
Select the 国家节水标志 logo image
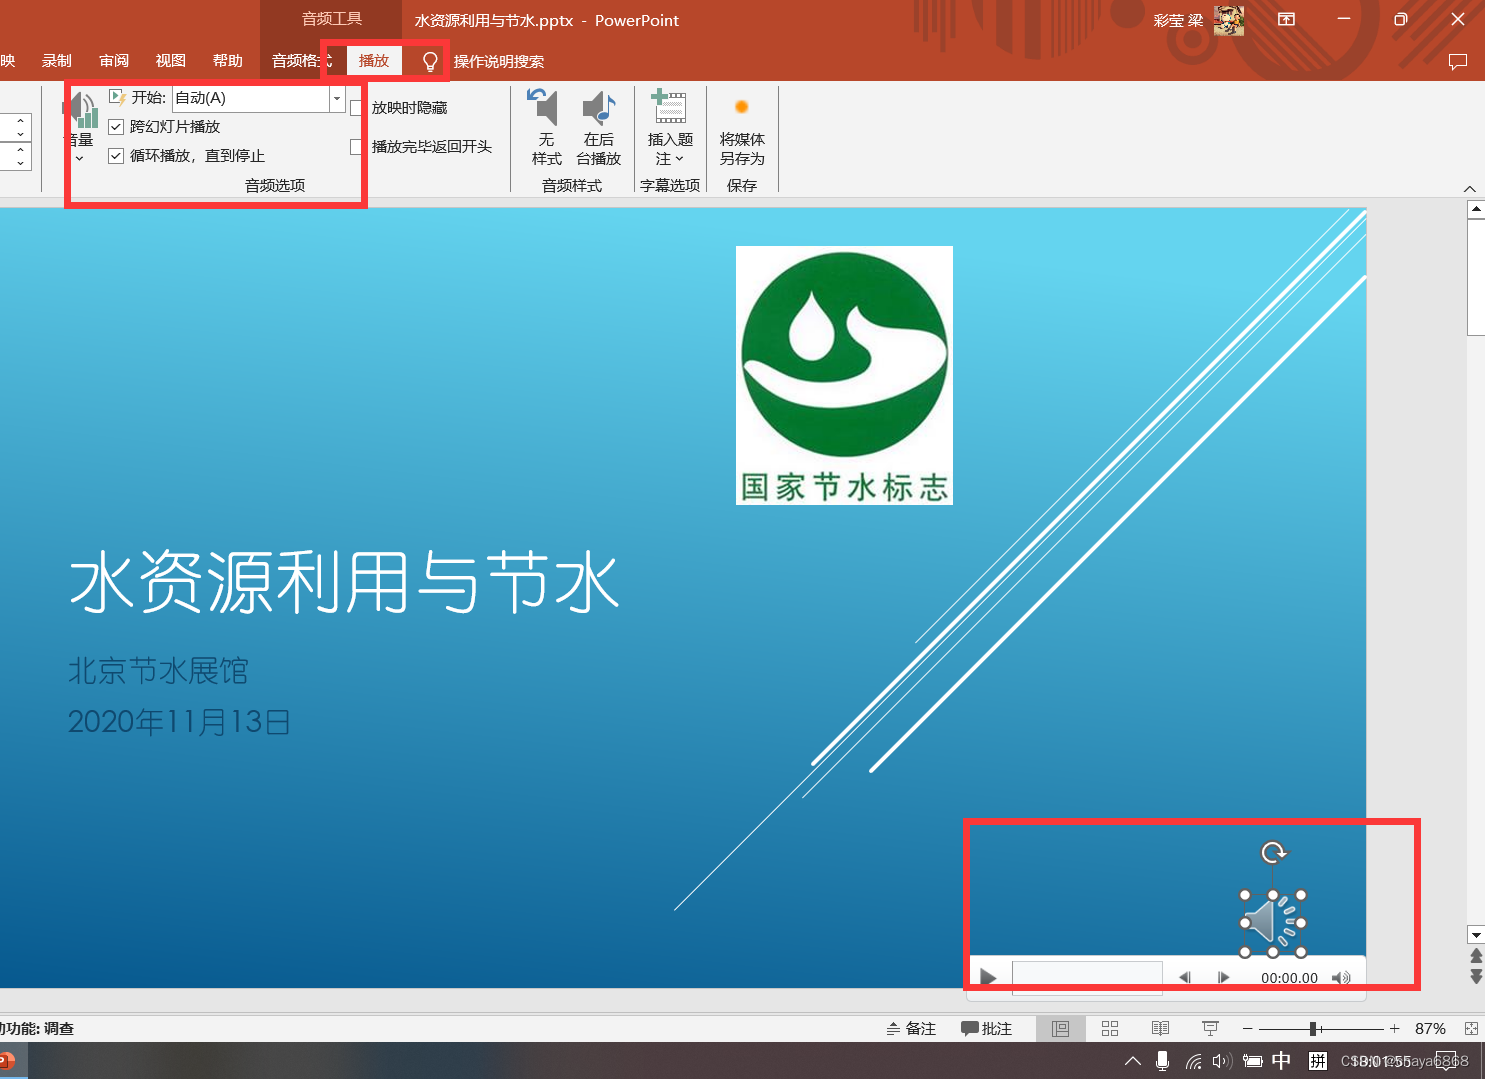click(844, 375)
